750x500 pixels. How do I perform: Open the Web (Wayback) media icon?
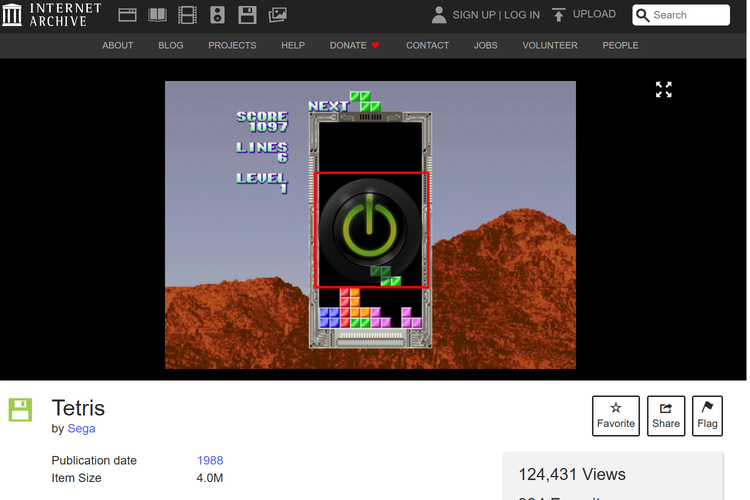[x=127, y=15]
